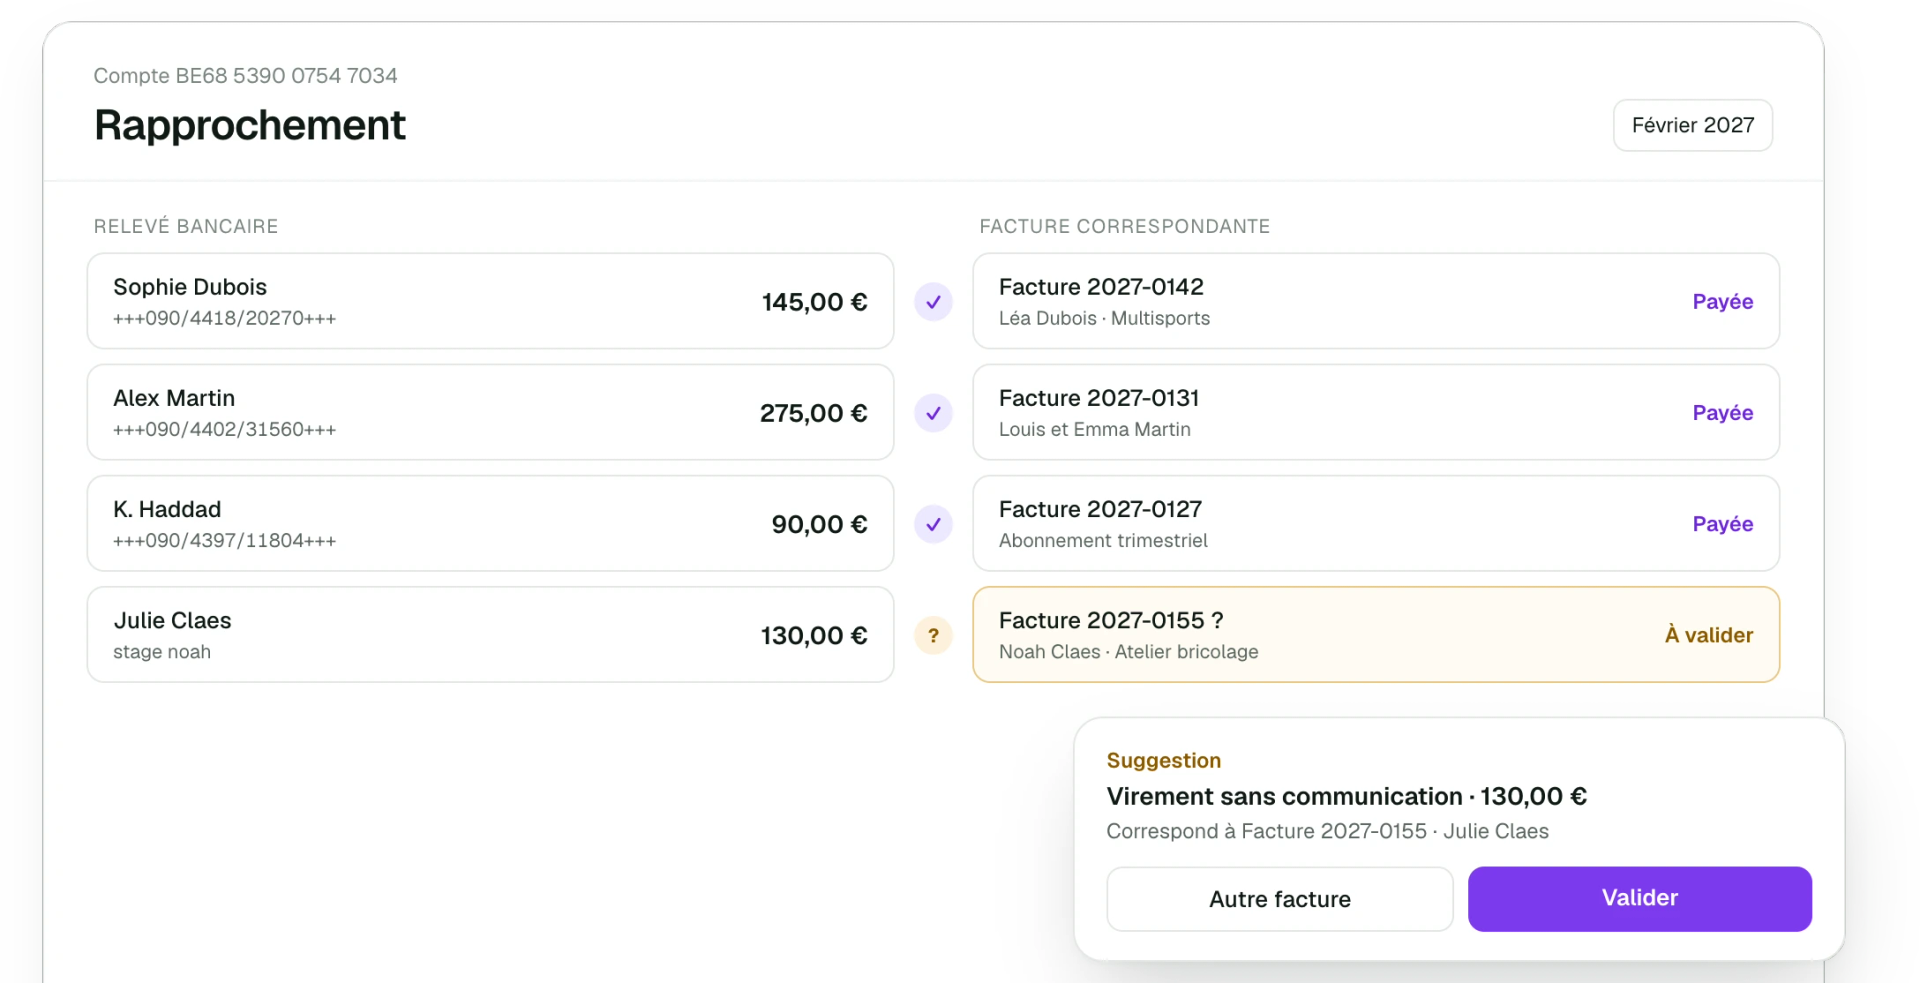Click the Payée status of Facture 2027-0142
The image size is (1920, 983).
pos(1722,301)
